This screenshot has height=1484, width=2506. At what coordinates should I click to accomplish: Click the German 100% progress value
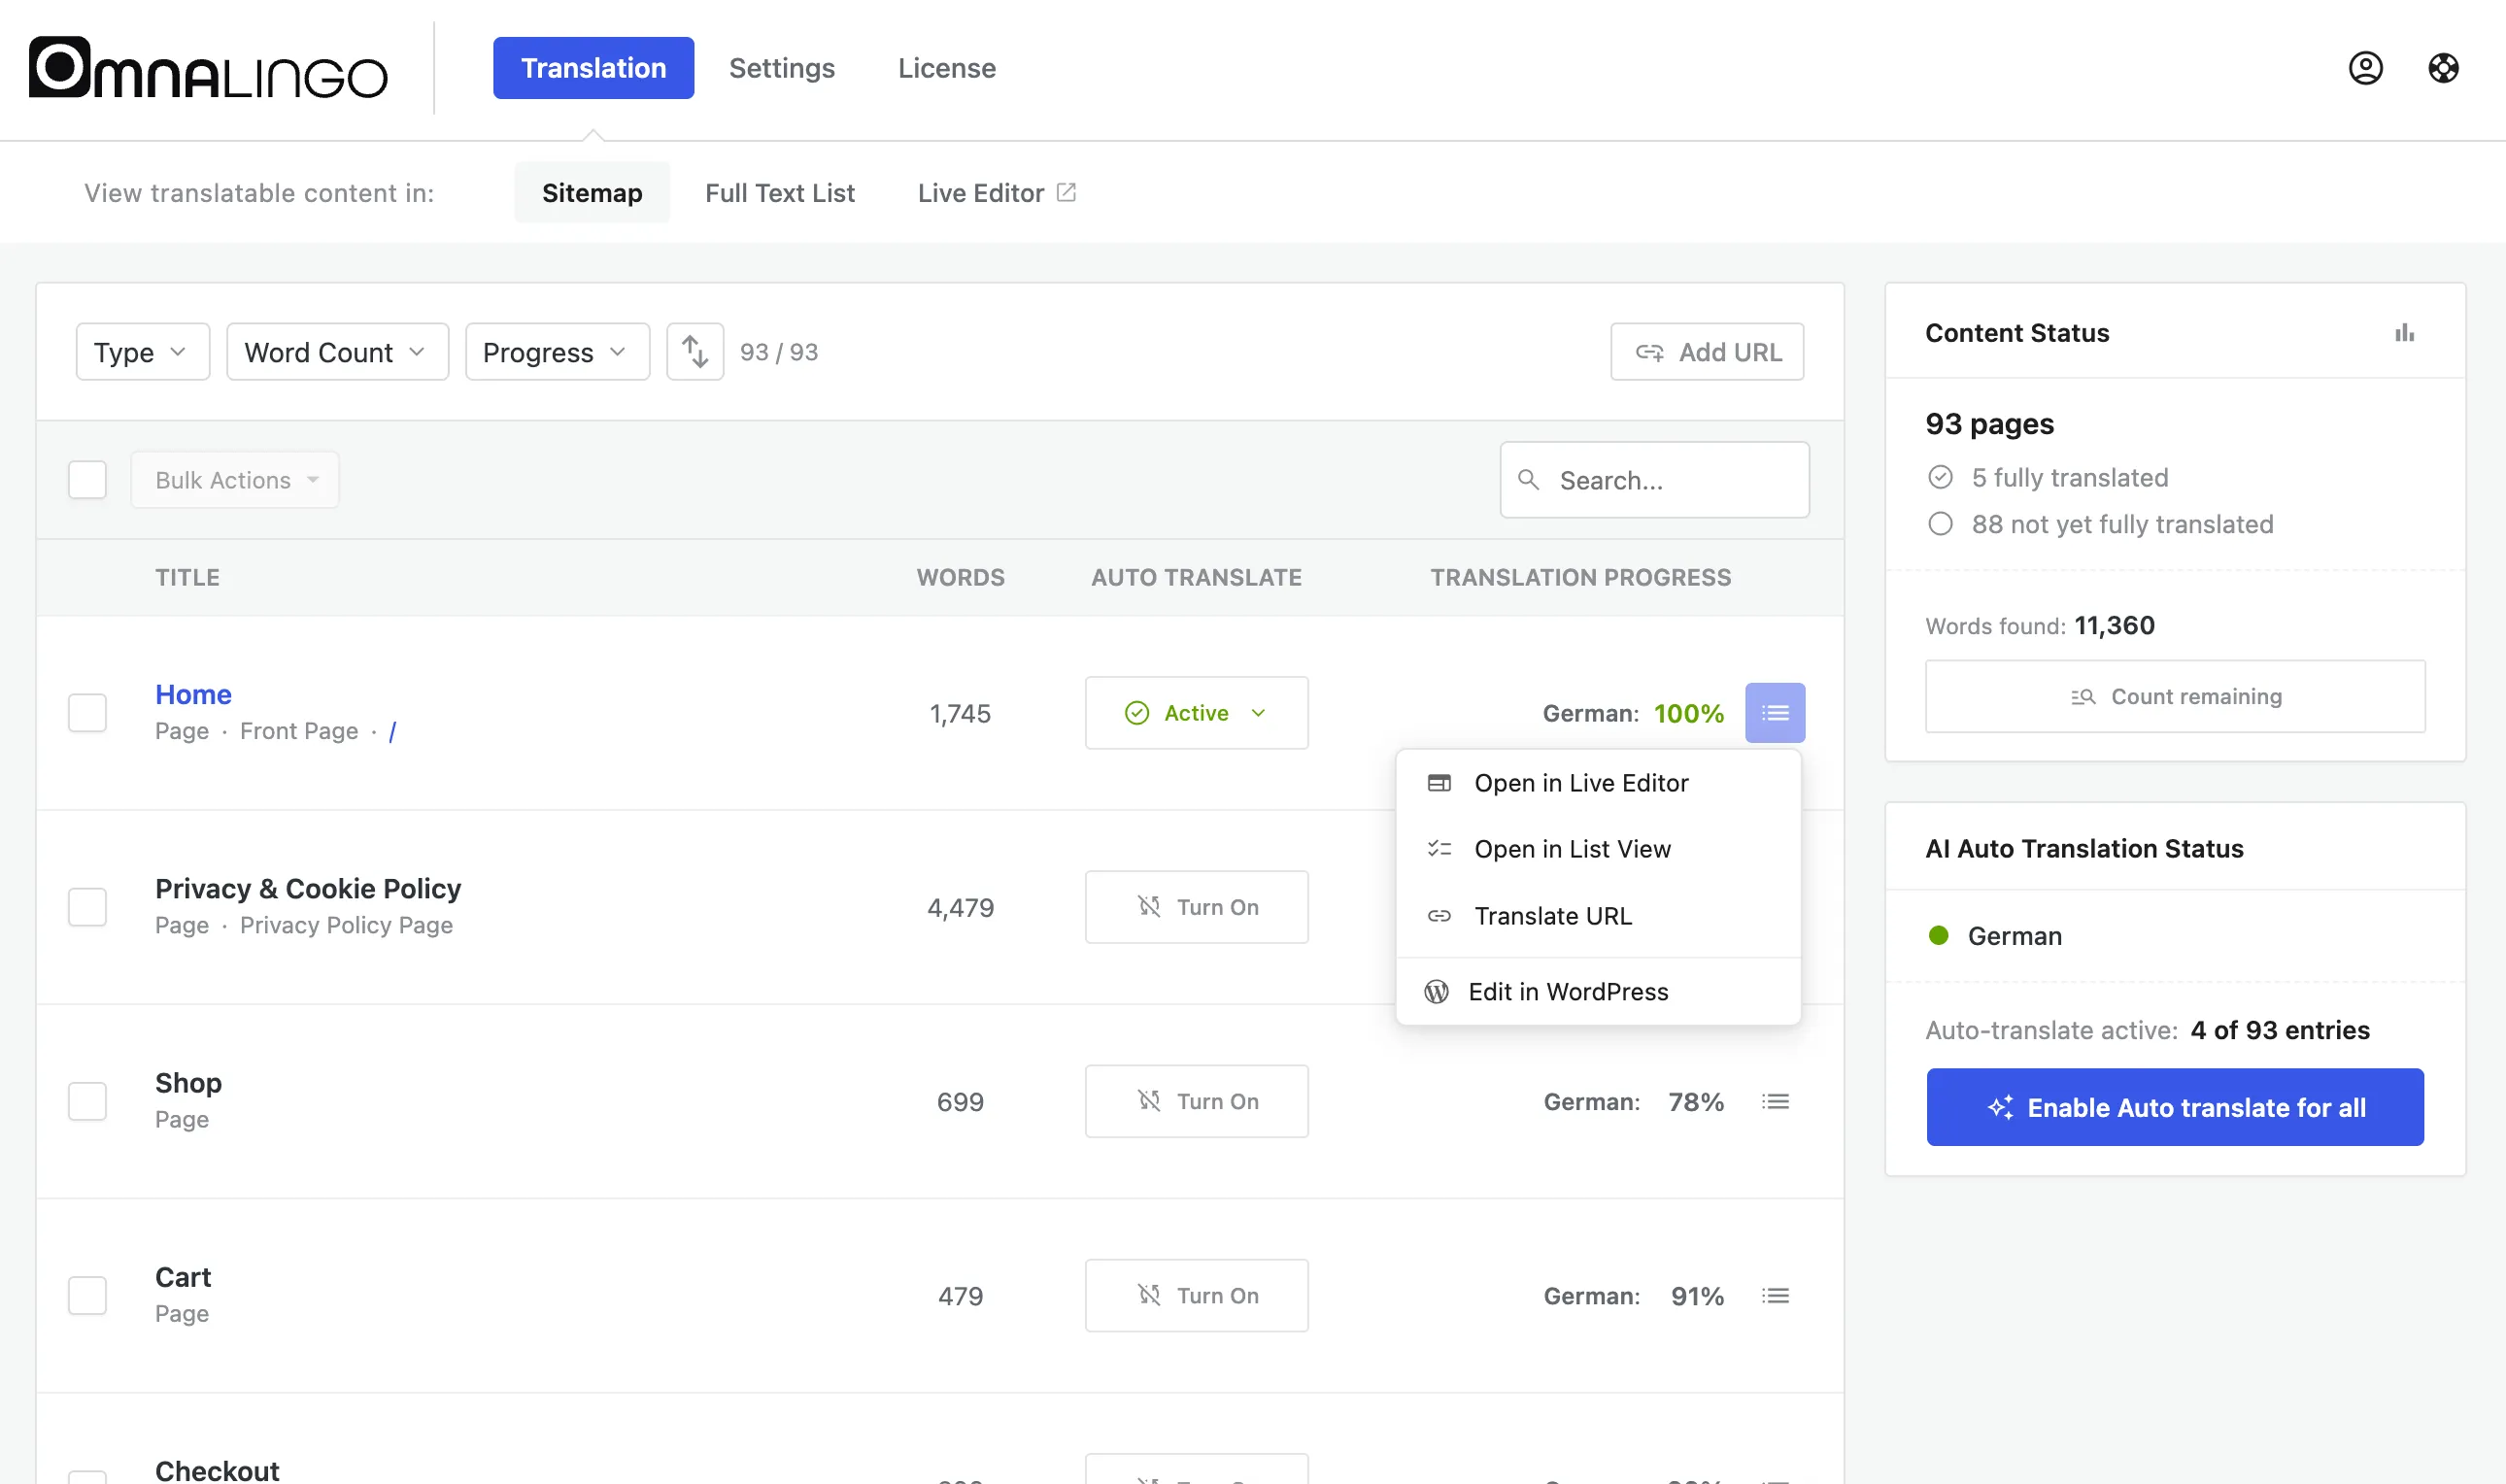coord(1689,713)
